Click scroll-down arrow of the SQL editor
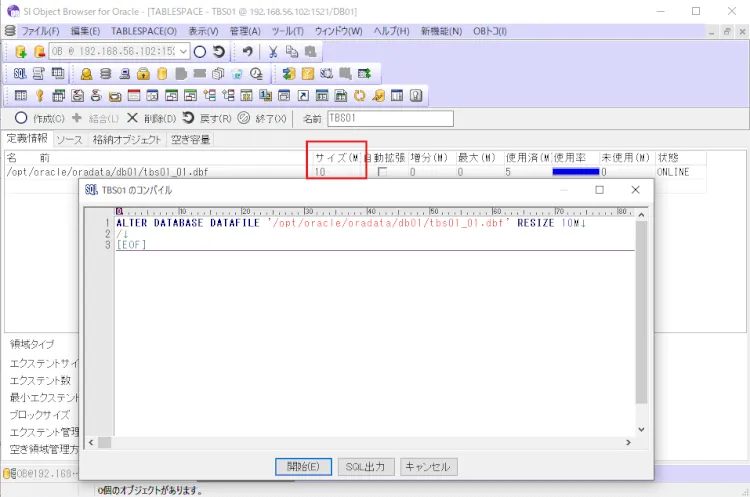 click(x=641, y=430)
